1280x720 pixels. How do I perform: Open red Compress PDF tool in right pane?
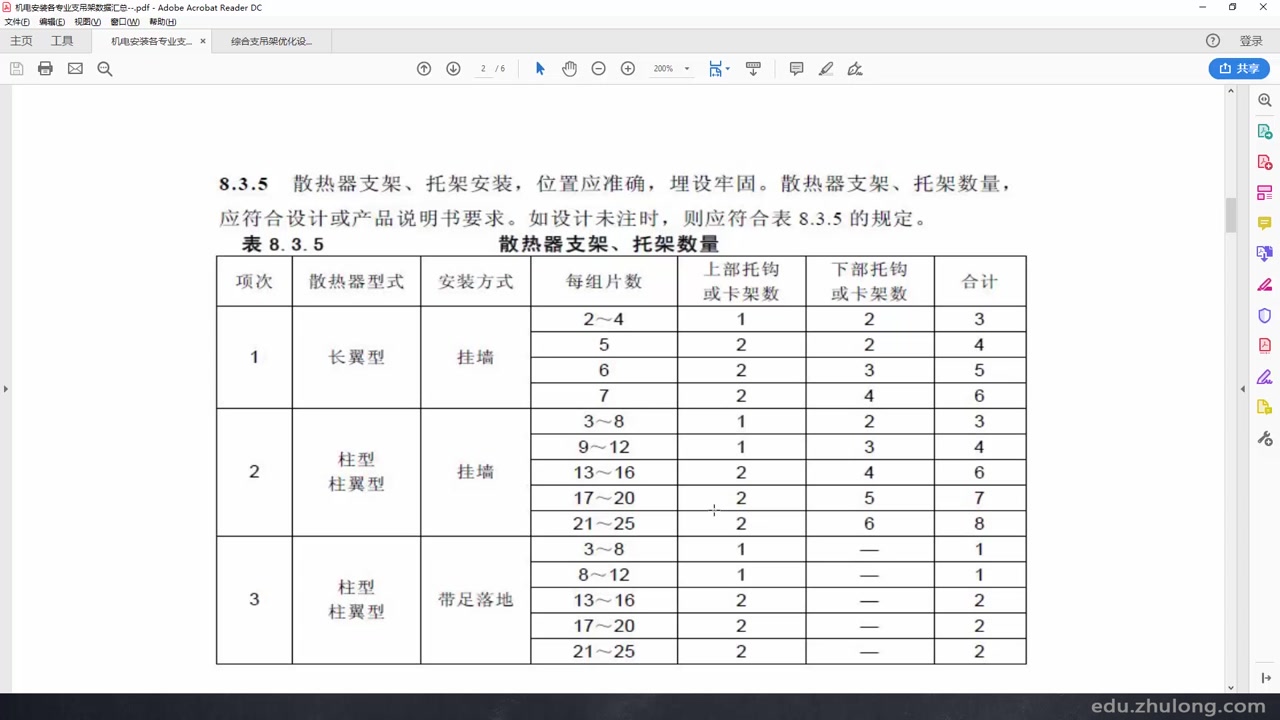click(1265, 346)
